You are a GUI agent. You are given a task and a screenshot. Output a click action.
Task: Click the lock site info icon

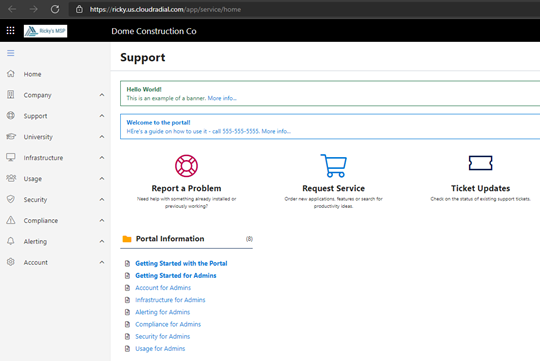pos(79,9)
